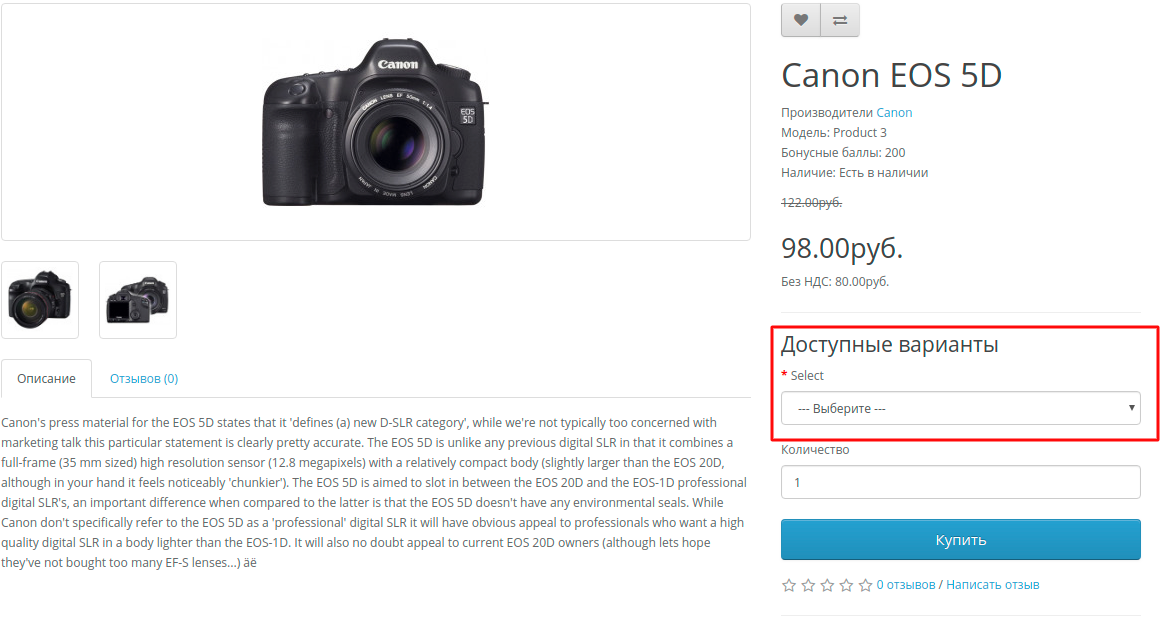Viewport: 1169px width, 640px height.
Task: Open the main Canon camera product image
Action: click(x=375, y=122)
